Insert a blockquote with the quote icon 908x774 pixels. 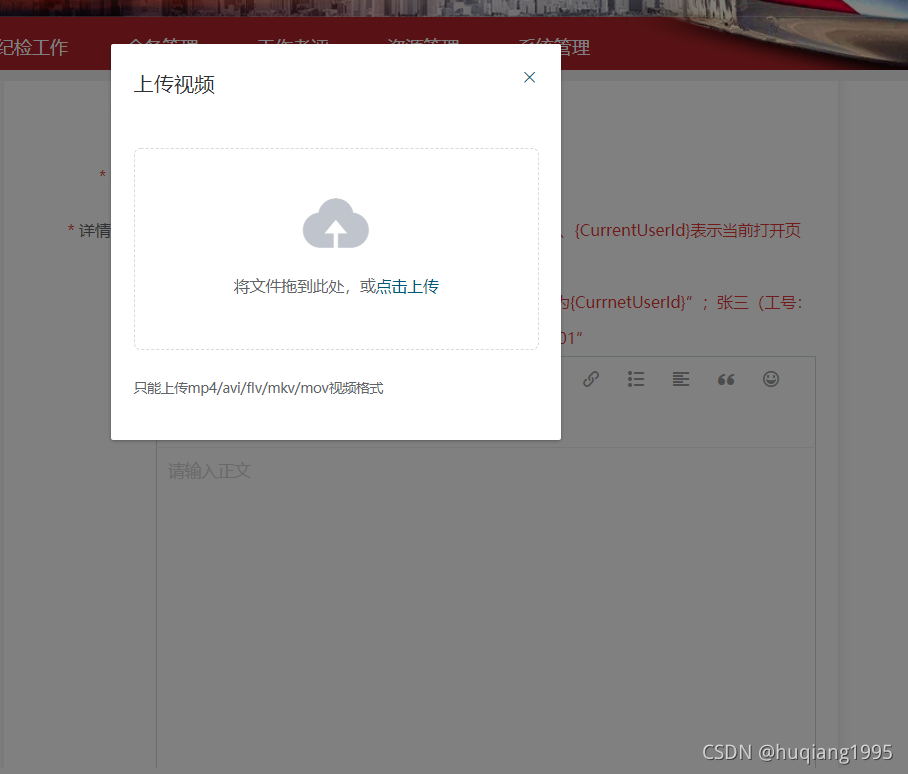pyautogui.click(x=726, y=379)
